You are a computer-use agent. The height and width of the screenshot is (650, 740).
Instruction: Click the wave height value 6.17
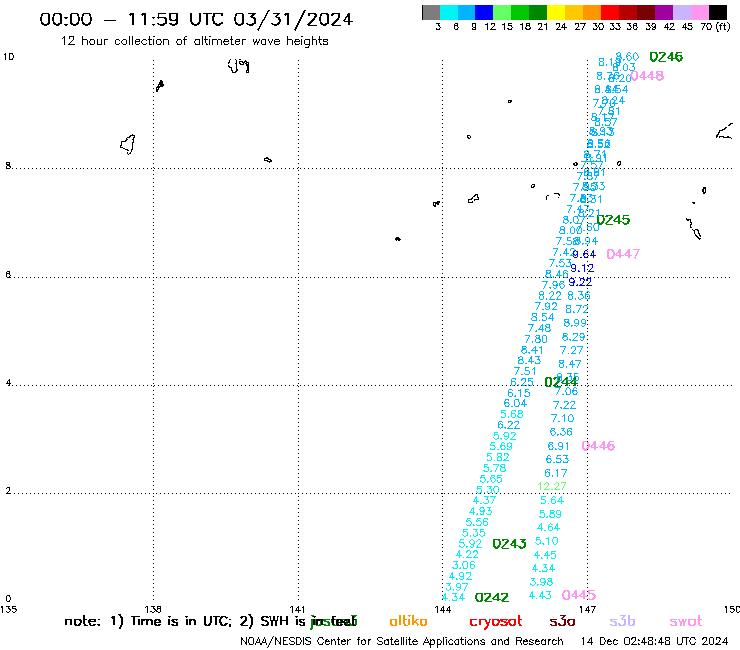(x=555, y=473)
